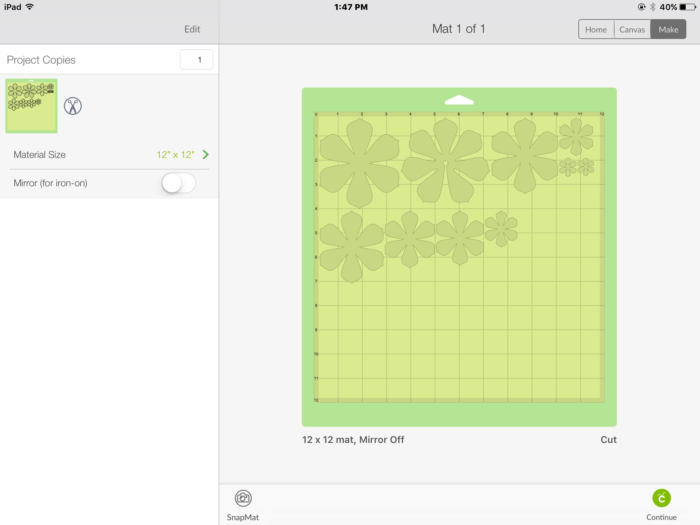The image size is (700, 525).
Task: Expand Material Size options chevron
Action: [x=205, y=154]
